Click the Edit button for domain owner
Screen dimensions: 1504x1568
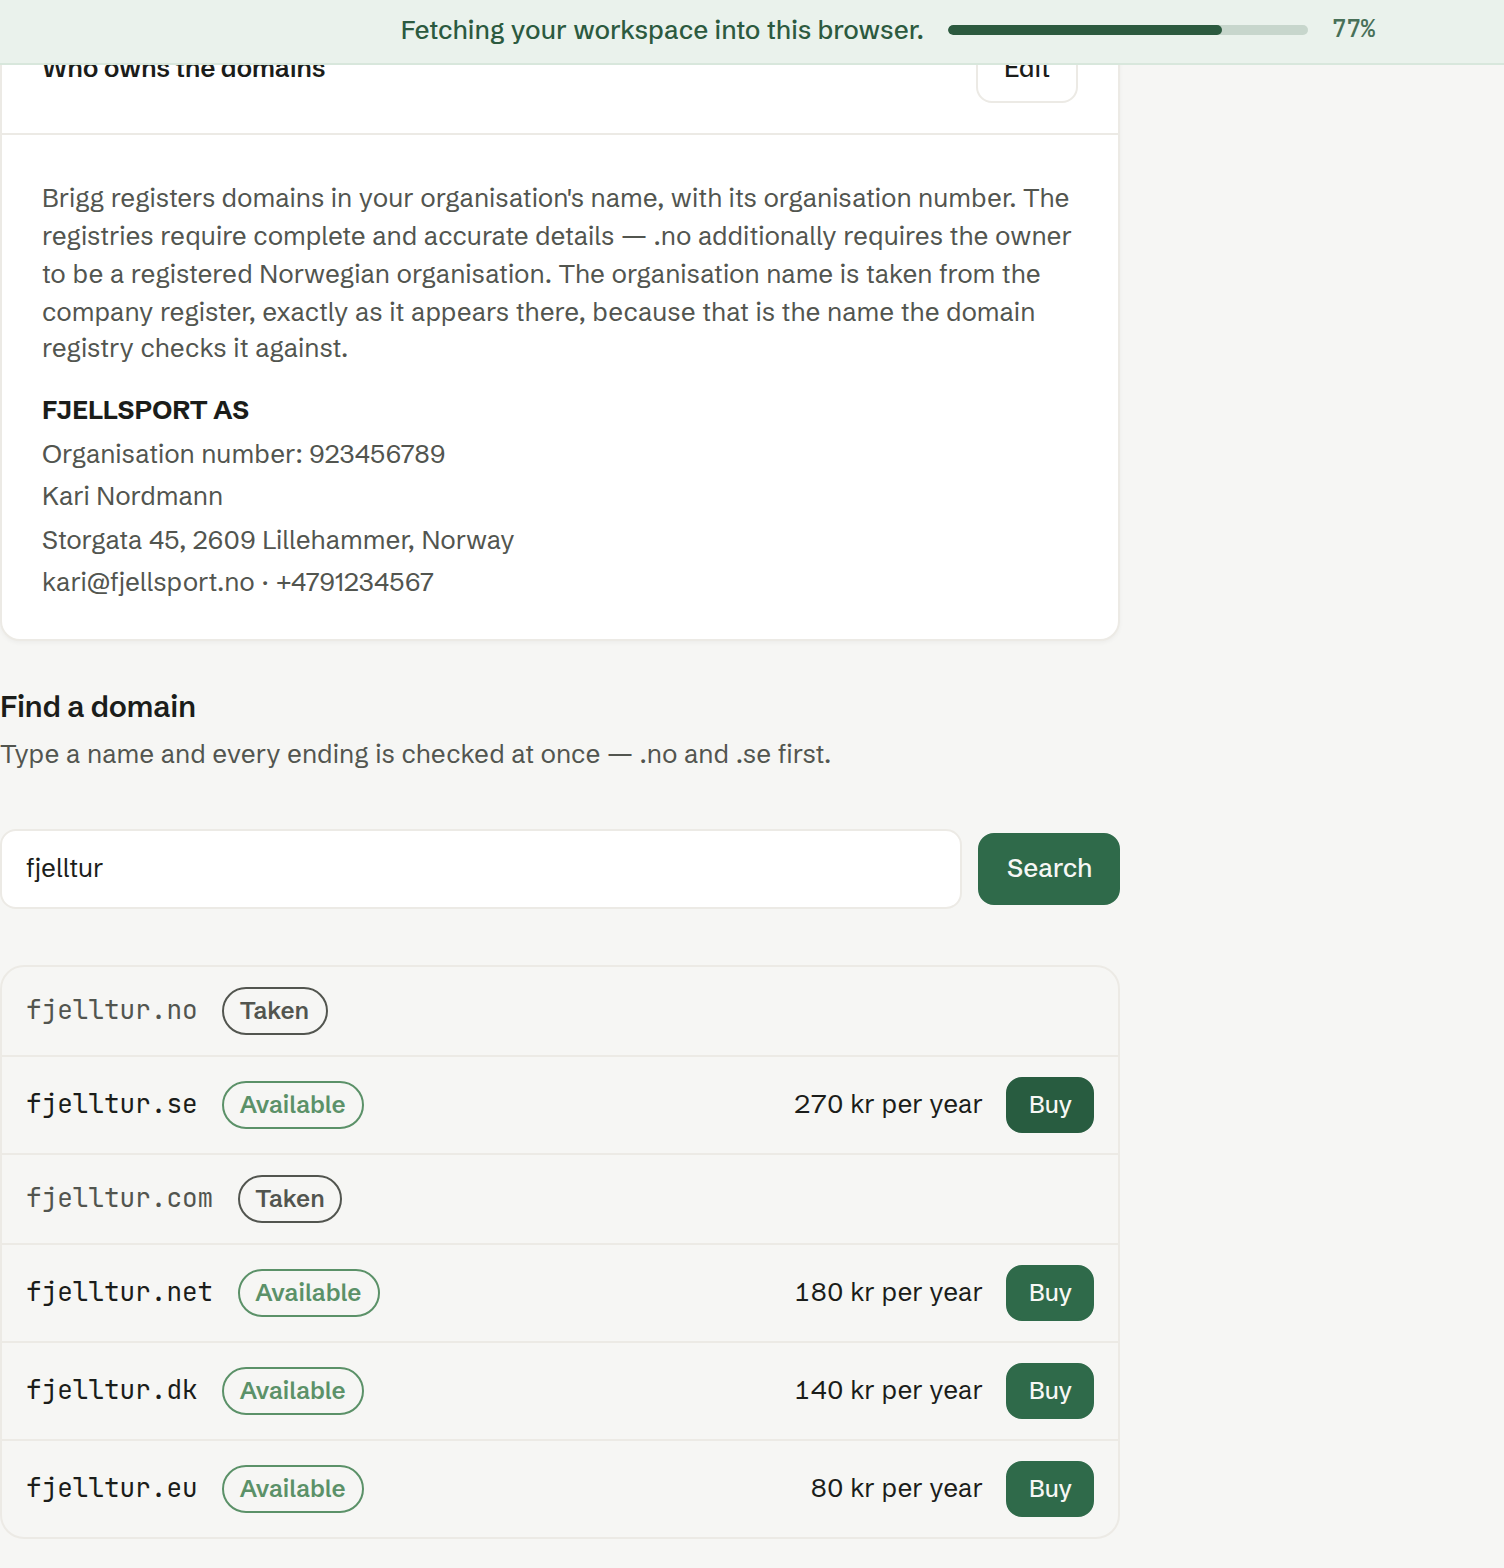tap(1026, 82)
